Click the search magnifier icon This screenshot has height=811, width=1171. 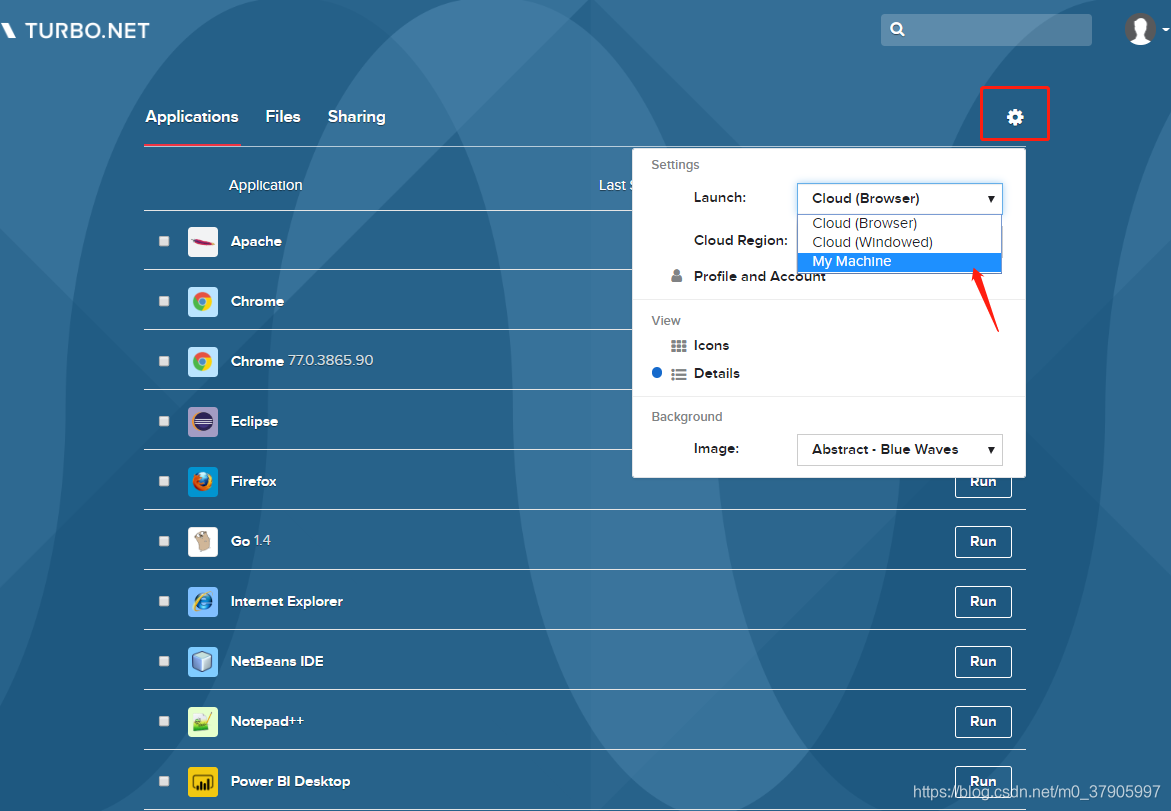(x=898, y=30)
